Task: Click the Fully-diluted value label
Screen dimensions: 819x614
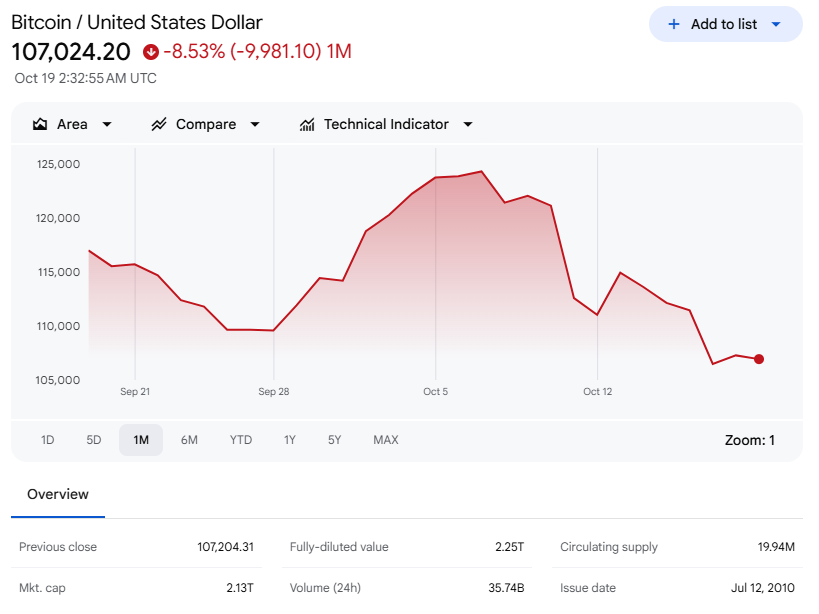Action: point(339,547)
